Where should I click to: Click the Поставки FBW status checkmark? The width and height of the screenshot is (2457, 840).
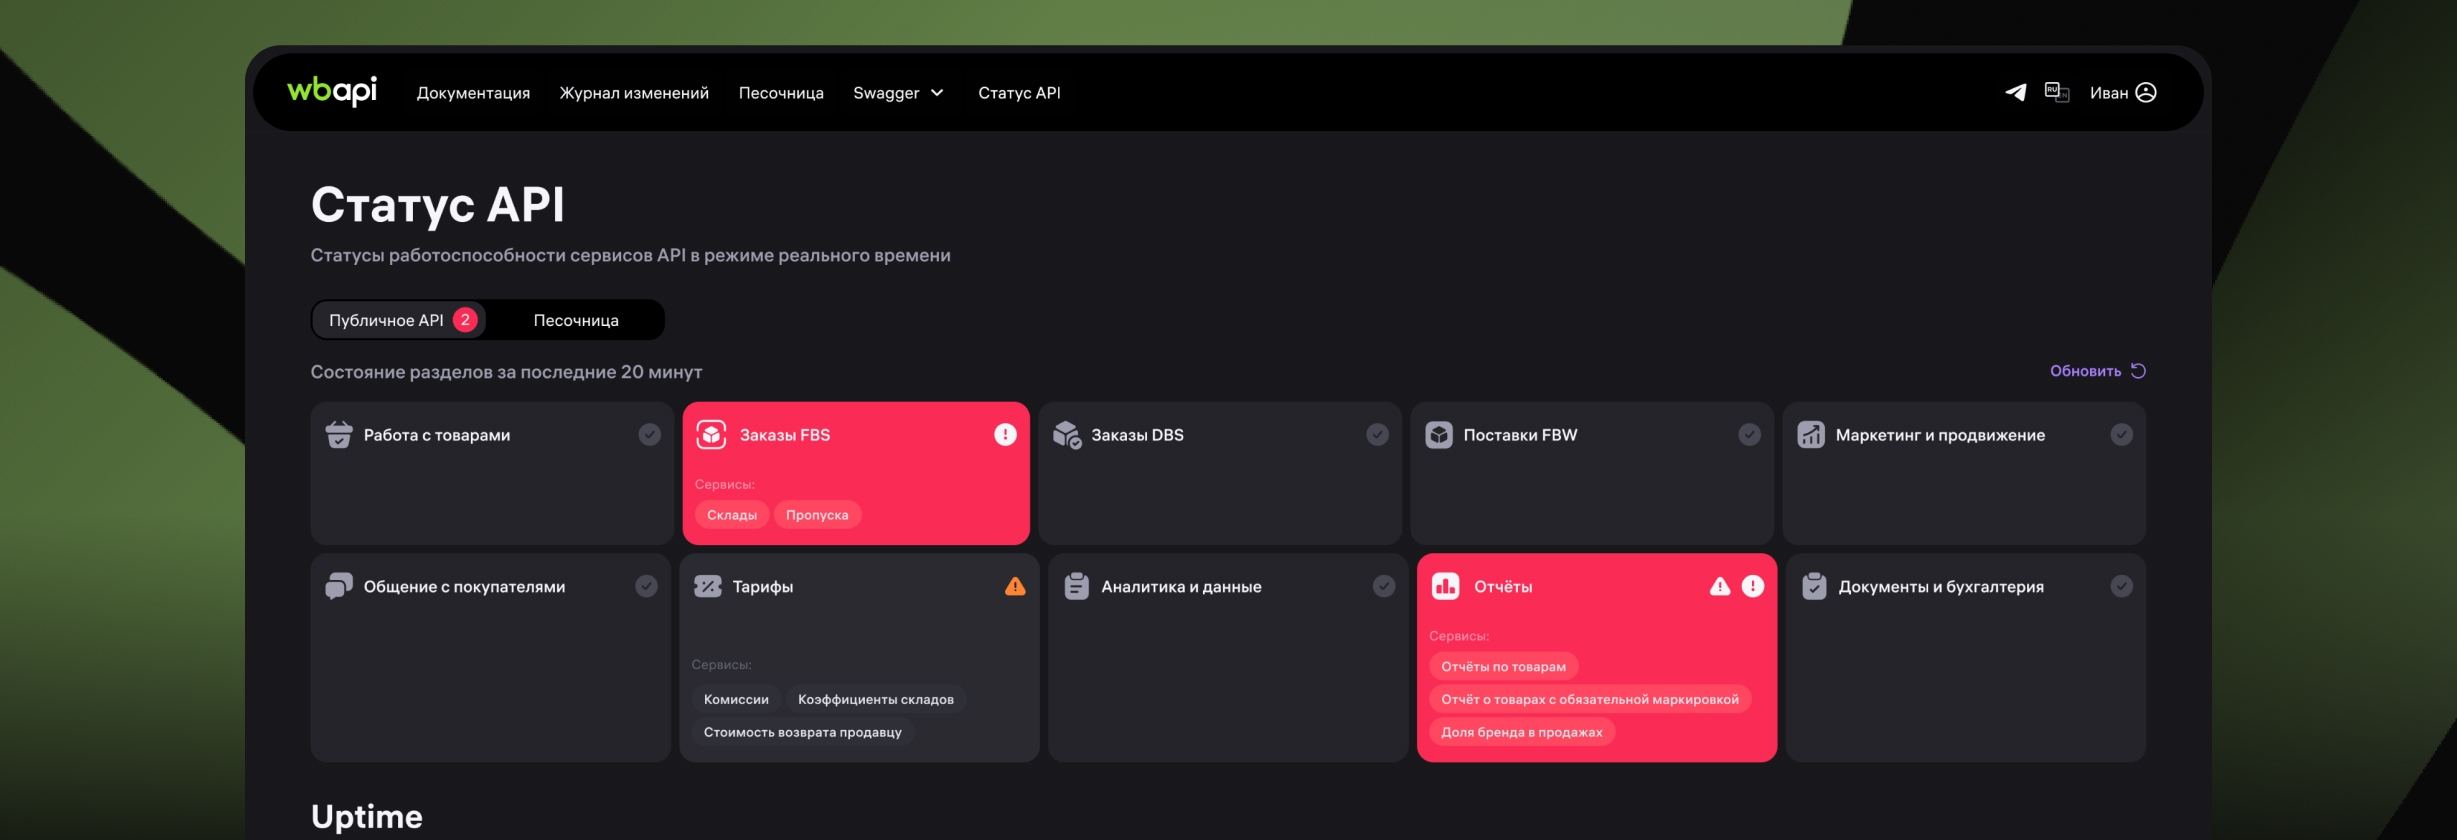pos(1749,435)
